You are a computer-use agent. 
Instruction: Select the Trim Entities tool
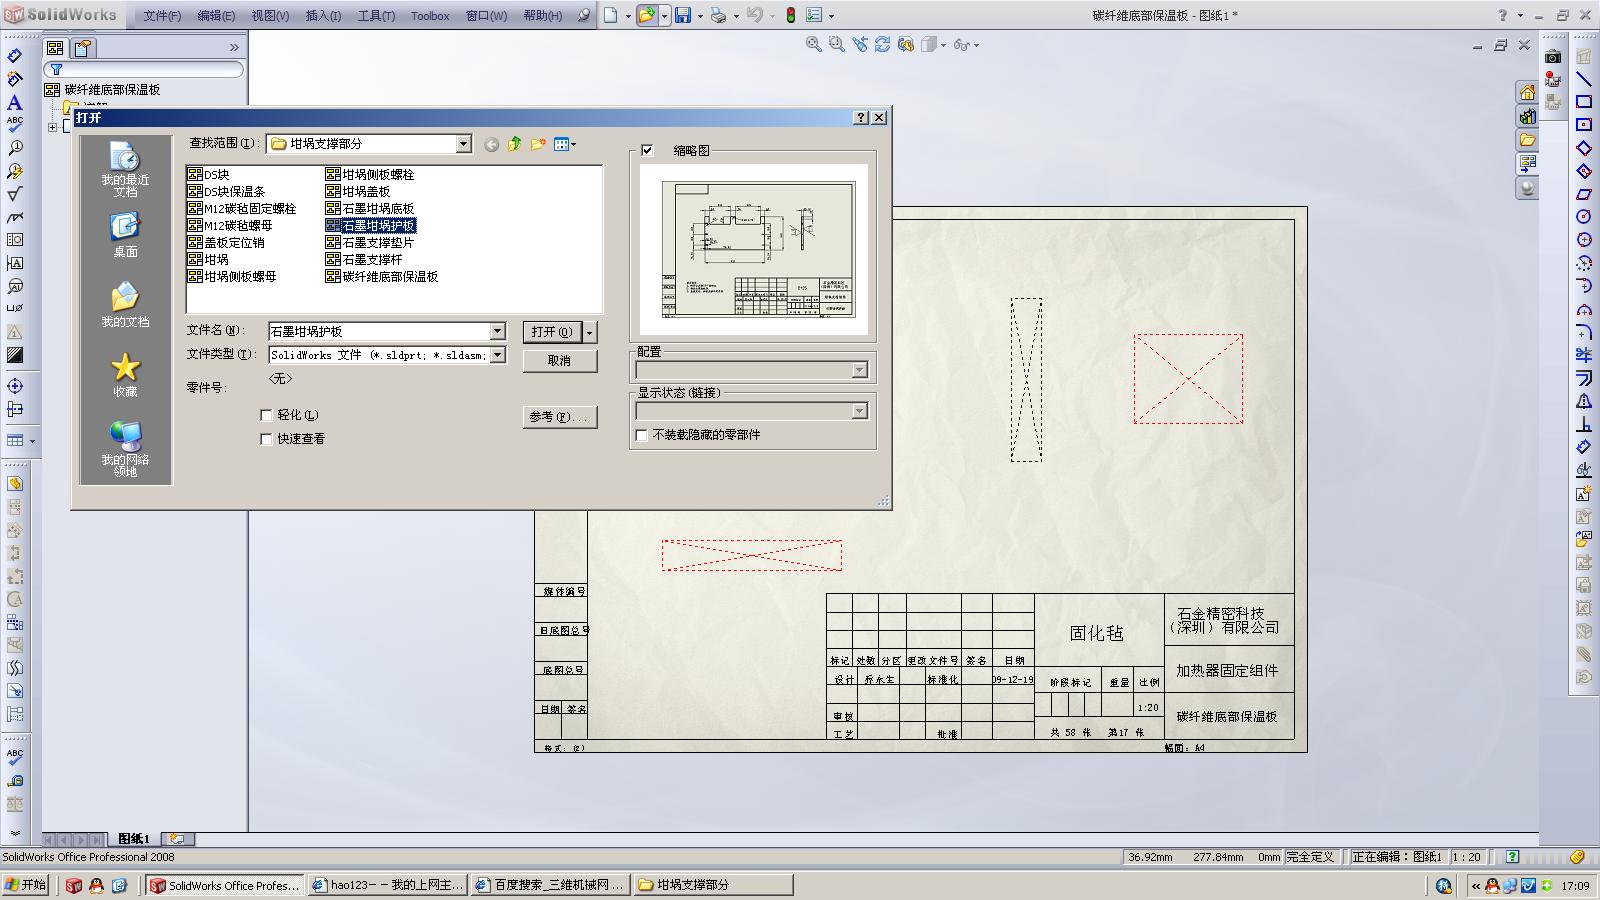[1584, 355]
